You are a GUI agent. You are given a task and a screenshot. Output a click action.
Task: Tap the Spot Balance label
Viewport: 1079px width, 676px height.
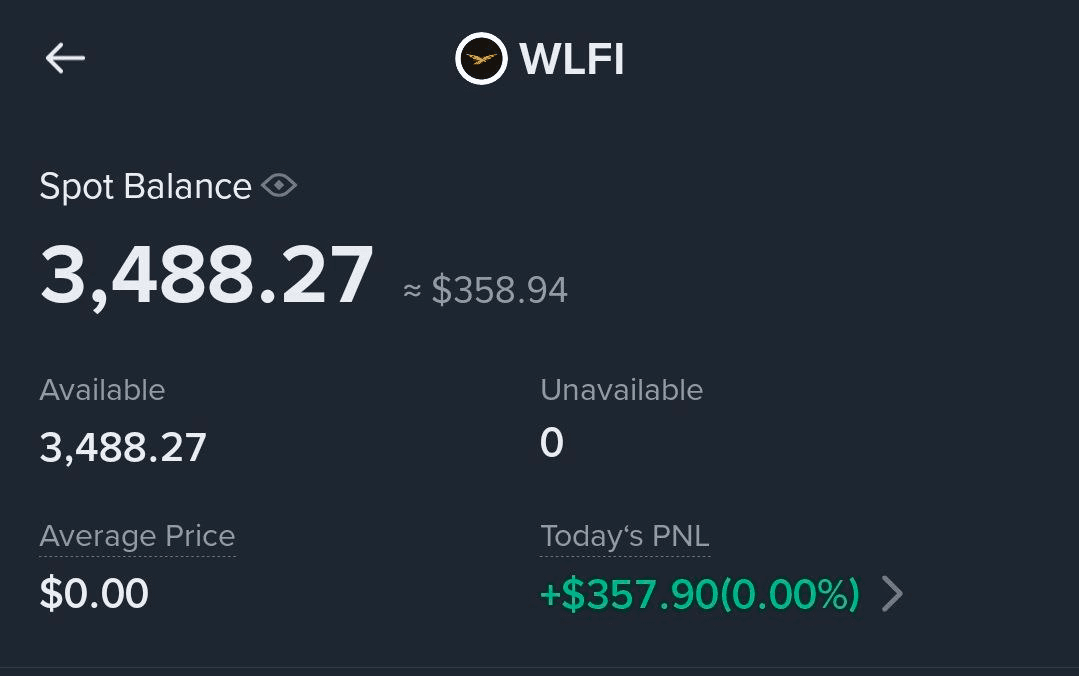coord(145,186)
